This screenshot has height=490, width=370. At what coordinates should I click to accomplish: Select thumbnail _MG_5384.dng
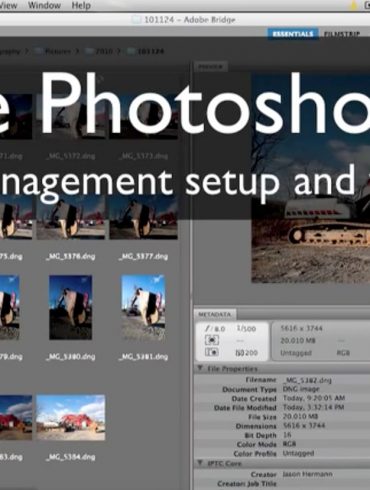71,417
